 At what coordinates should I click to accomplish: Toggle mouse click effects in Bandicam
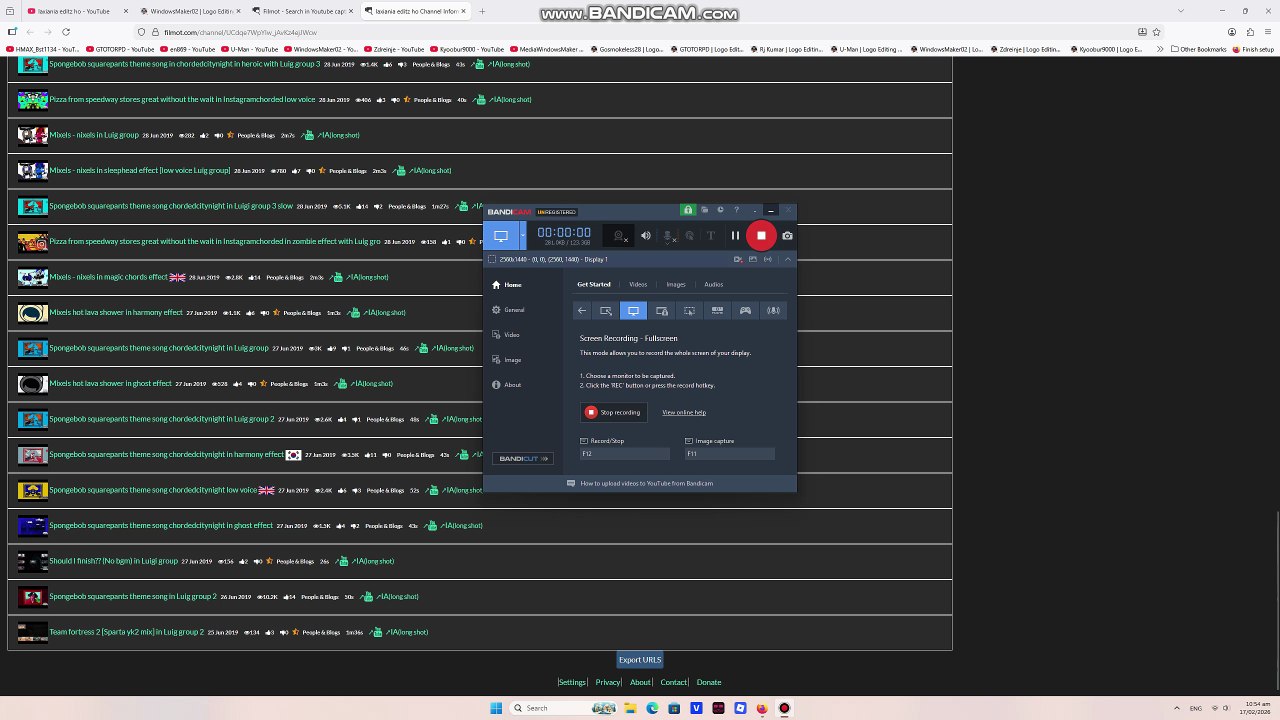click(x=689, y=236)
